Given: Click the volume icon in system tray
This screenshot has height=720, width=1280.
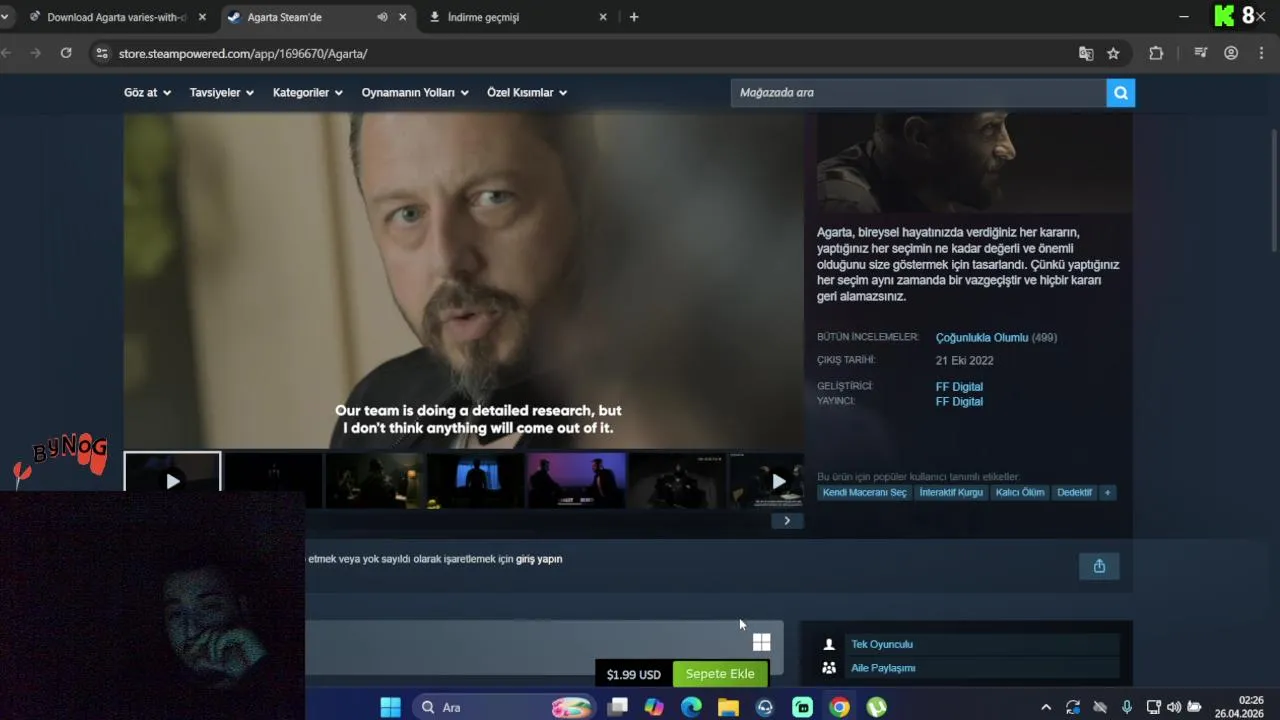Looking at the screenshot, I should click(1174, 707).
